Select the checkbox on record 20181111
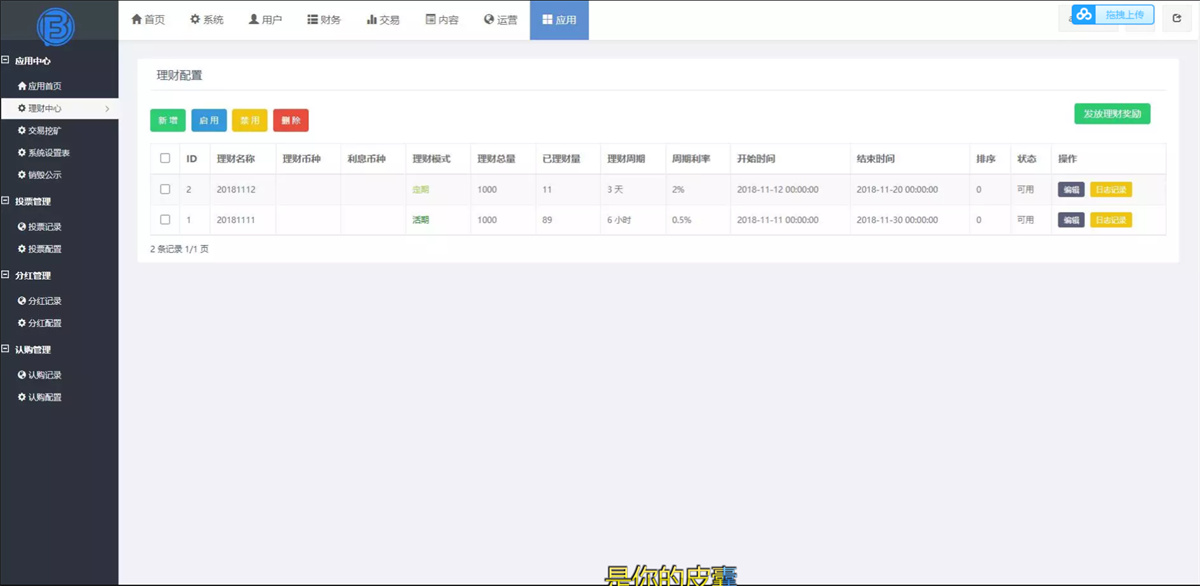The width and height of the screenshot is (1200, 586). (x=166, y=219)
